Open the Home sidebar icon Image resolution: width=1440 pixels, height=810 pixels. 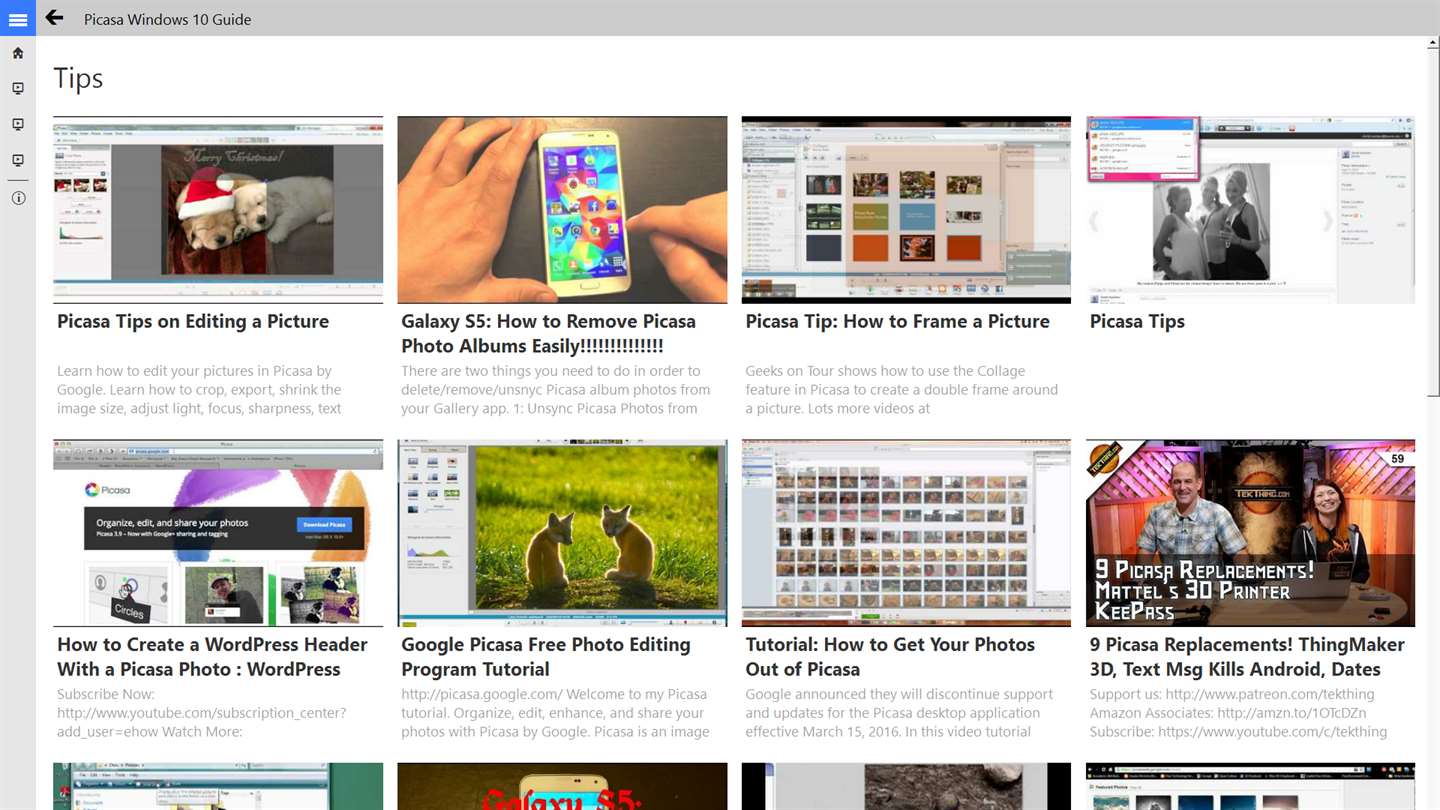point(18,53)
